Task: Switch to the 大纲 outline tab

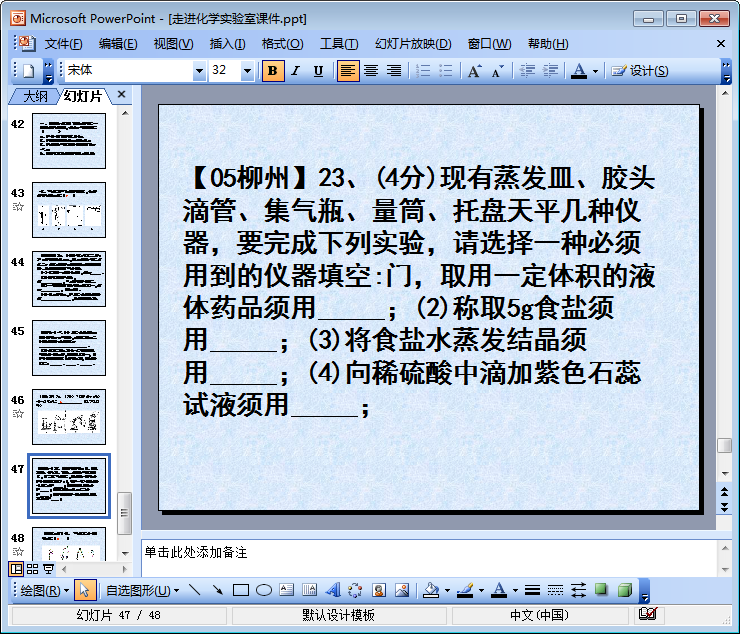Action: point(35,96)
